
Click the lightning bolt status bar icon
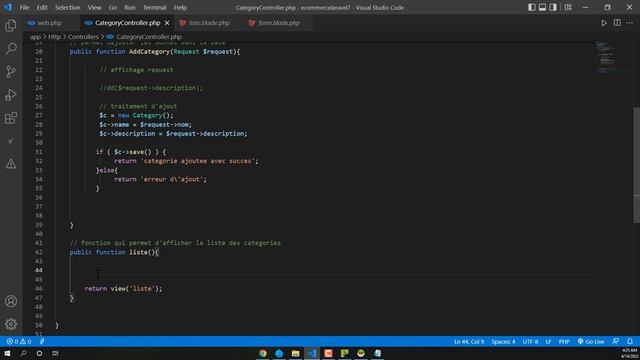(42, 341)
